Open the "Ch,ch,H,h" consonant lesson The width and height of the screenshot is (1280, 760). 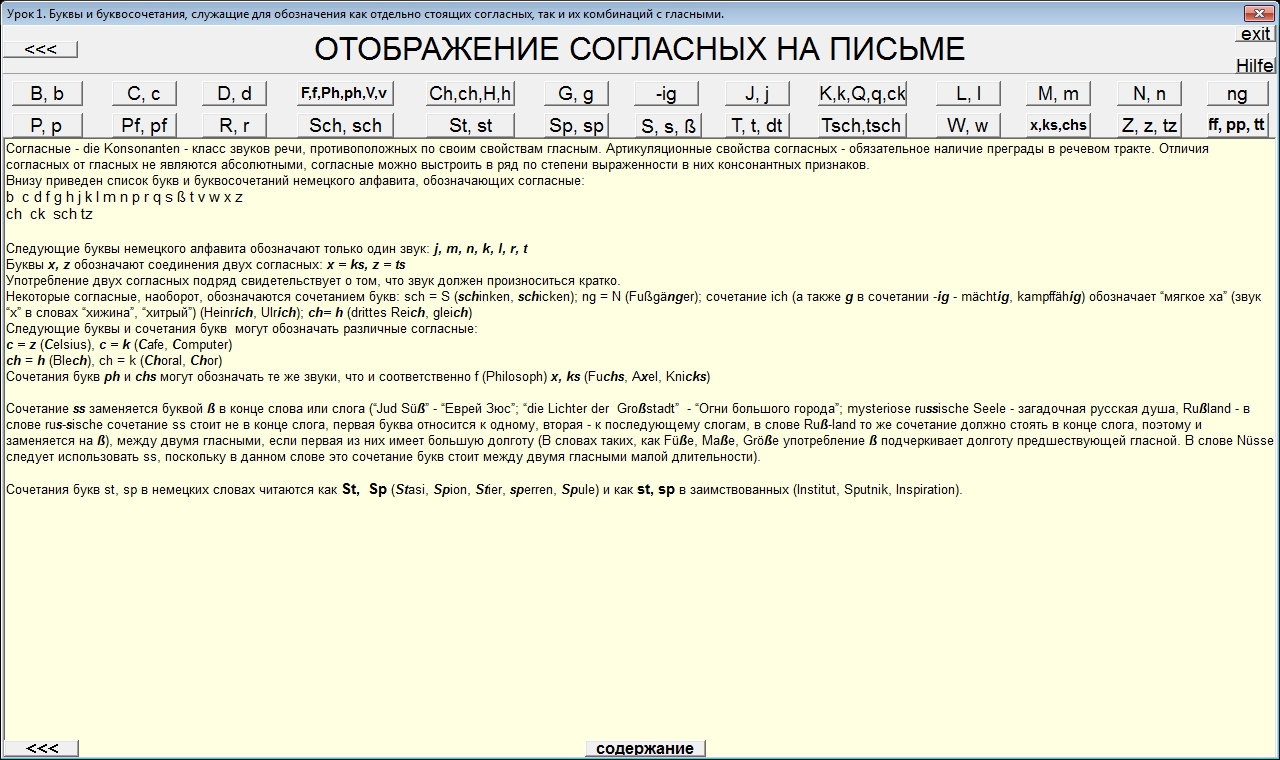click(470, 94)
